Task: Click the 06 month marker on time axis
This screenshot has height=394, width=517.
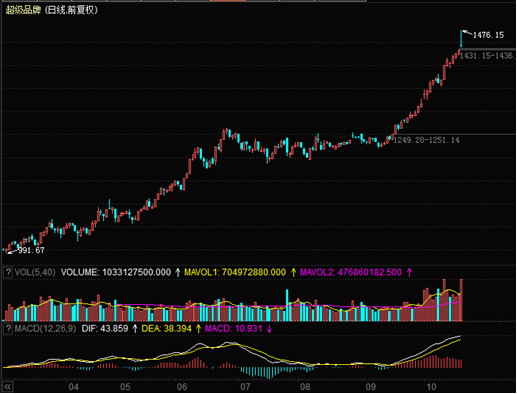Action: 182,387
